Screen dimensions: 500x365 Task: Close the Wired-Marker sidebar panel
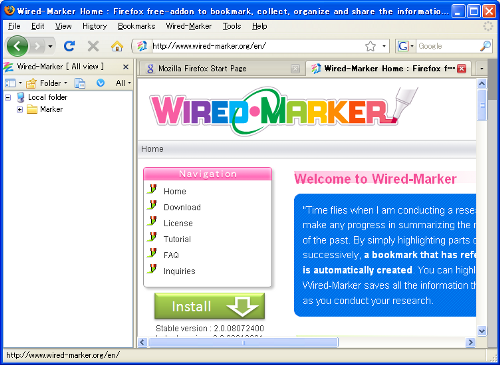pyautogui.click(x=126, y=67)
